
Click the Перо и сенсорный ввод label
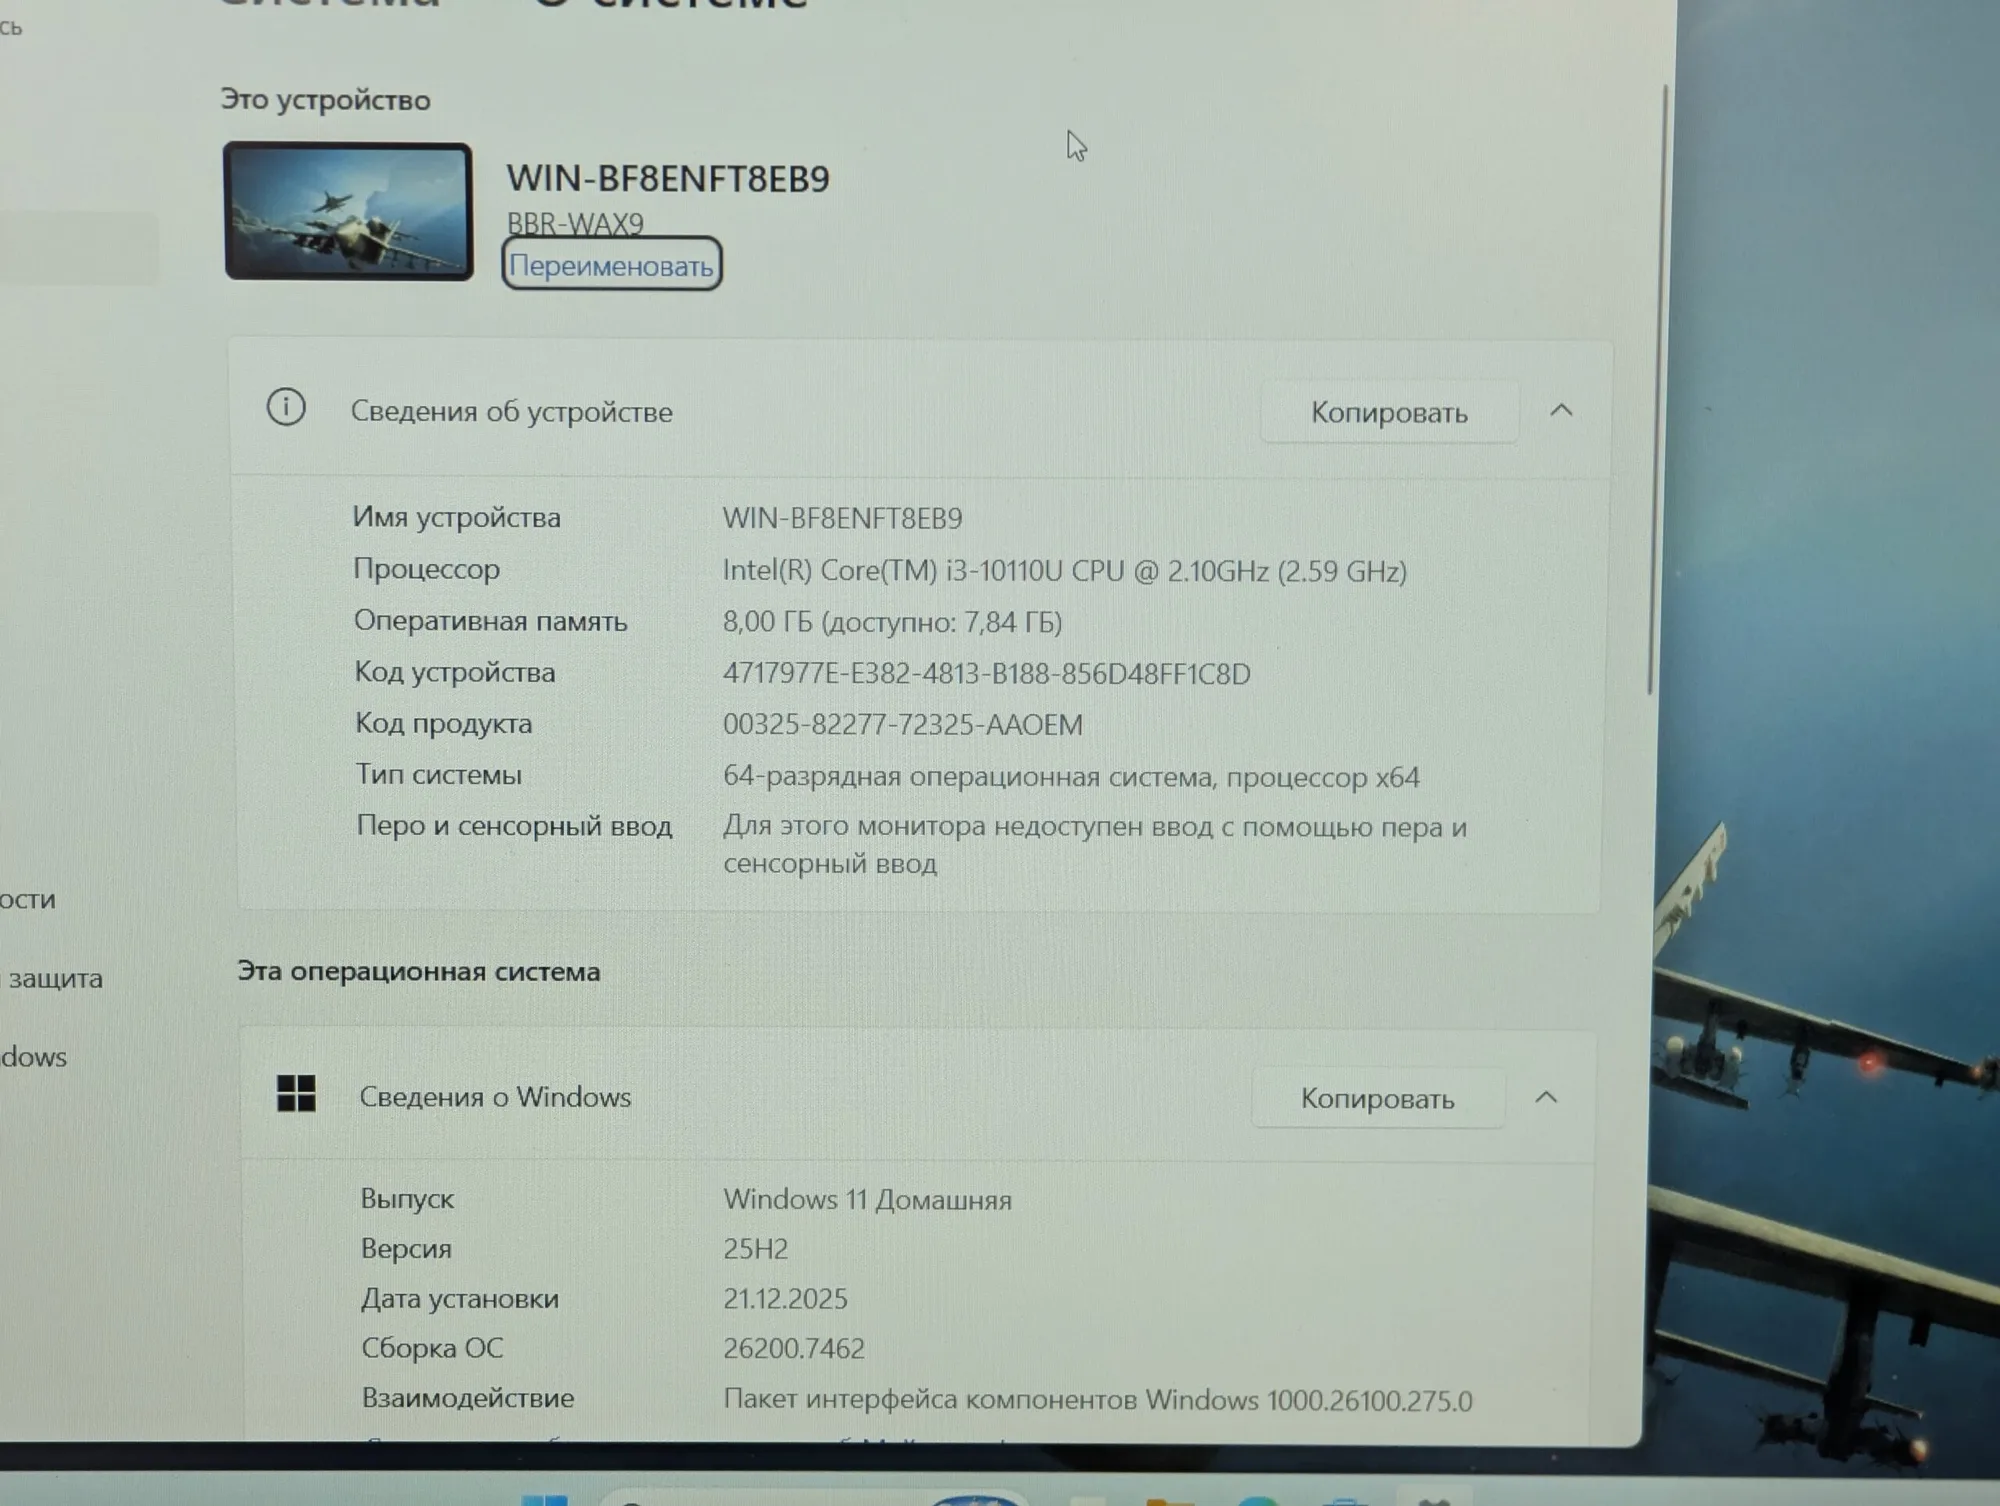click(514, 825)
